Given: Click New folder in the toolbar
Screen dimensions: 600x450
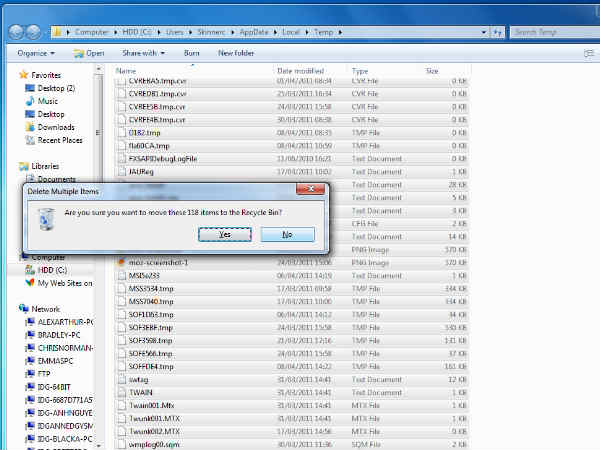Looking at the screenshot, I should 236,53.
